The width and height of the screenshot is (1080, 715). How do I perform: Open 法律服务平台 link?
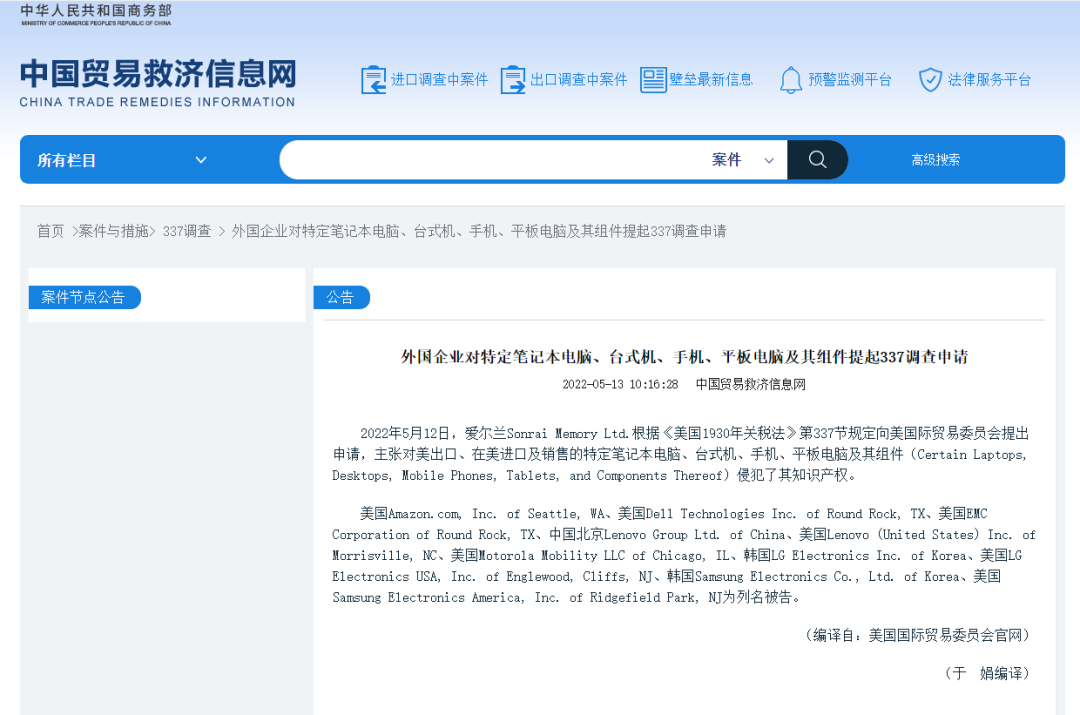[989, 80]
